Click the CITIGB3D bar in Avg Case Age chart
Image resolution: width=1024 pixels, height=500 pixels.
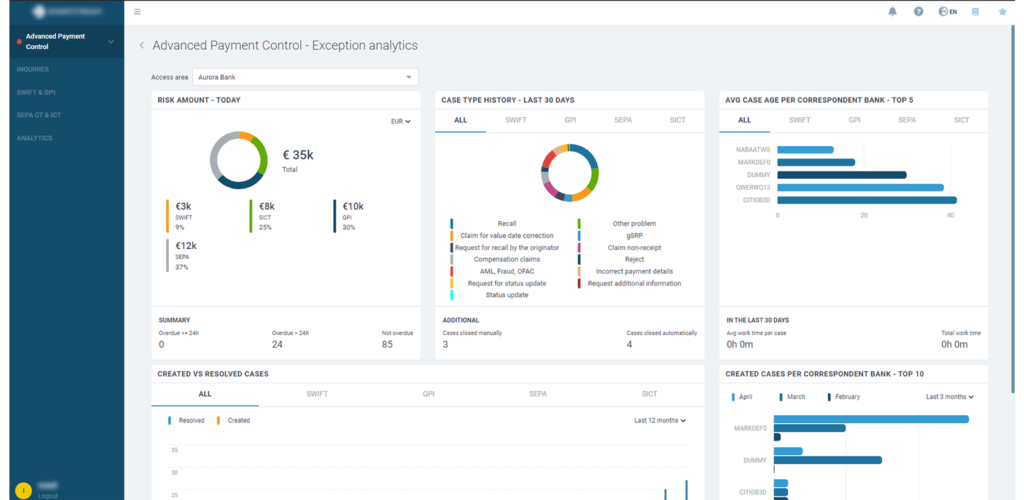[866, 200]
